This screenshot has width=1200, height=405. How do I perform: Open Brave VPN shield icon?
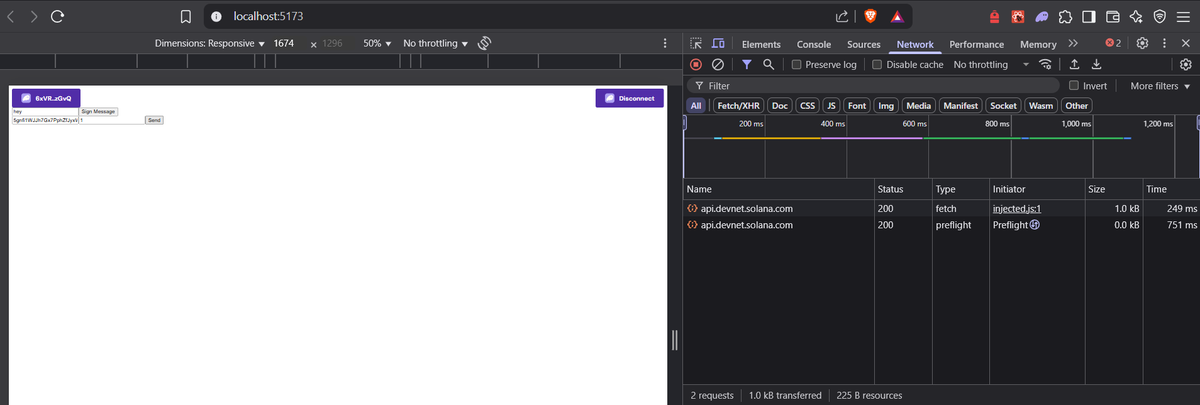(x=1159, y=16)
